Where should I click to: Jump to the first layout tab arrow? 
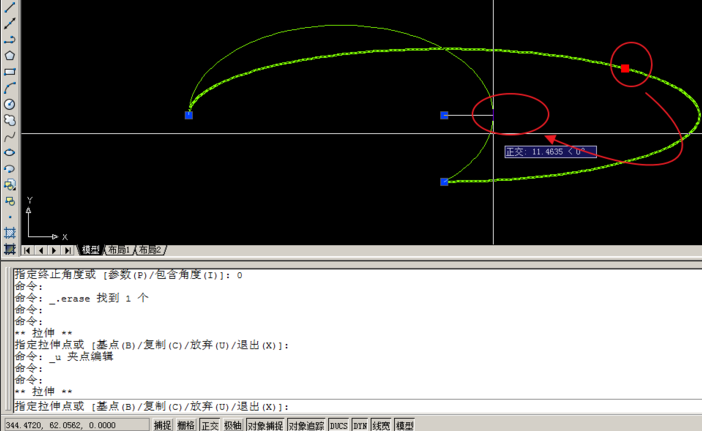click(27, 250)
